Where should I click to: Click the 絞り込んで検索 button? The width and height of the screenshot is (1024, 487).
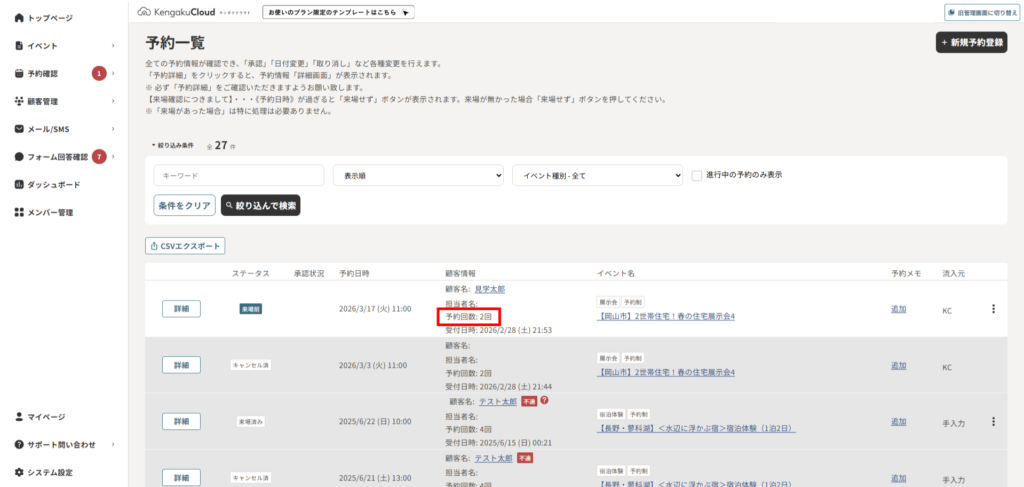260,205
